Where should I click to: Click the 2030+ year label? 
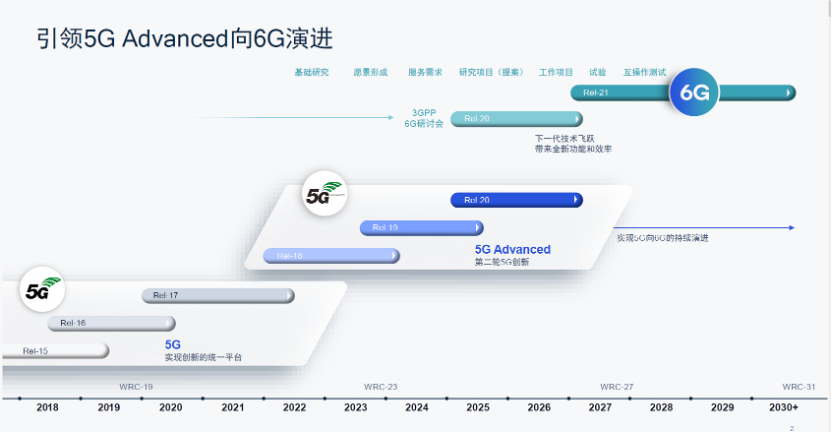click(x=783, y=408)
